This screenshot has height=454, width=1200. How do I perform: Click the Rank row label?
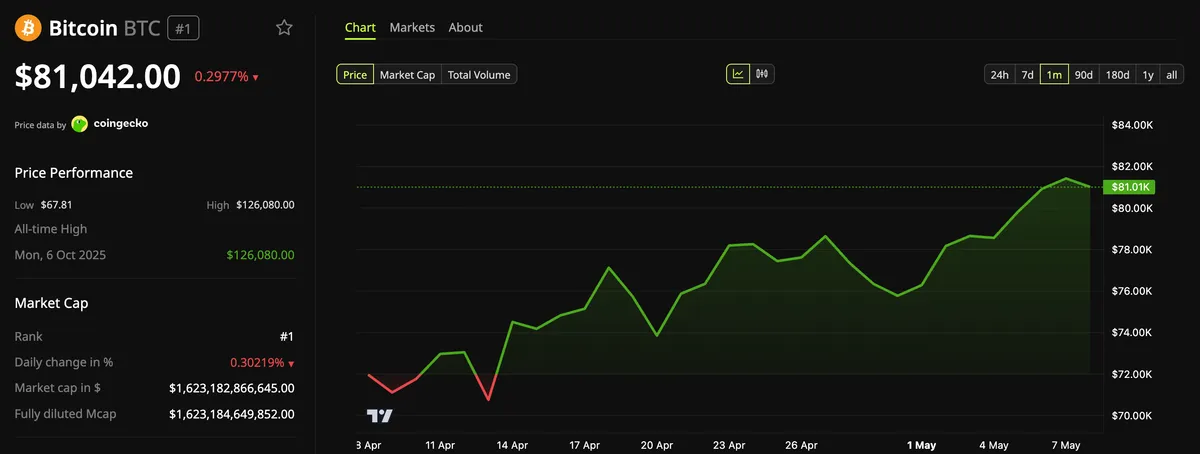click(x=29, y=337)
